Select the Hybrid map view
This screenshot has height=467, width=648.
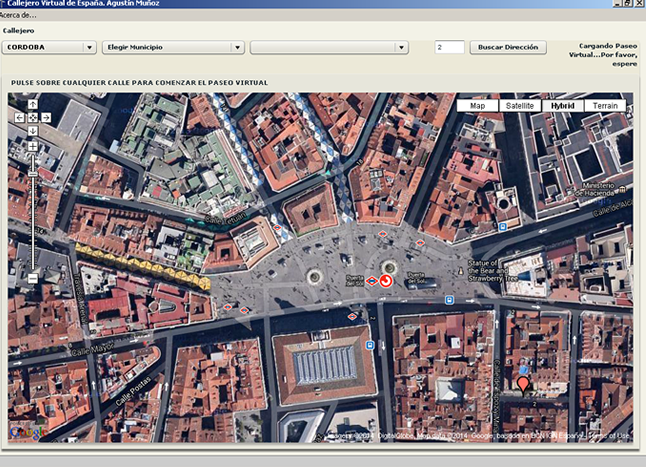point(562,106)
